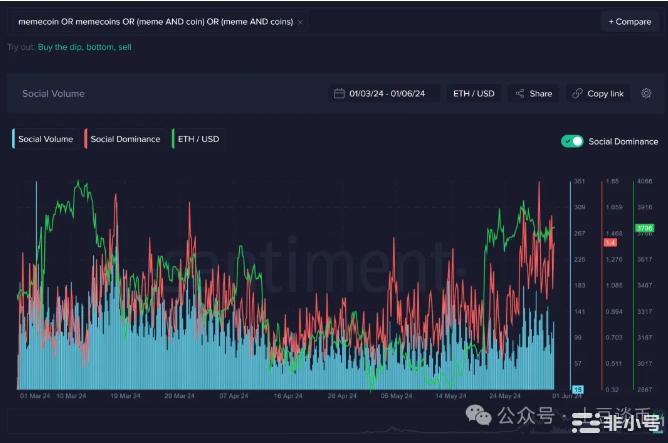Click the Copy link chain icon
Screen dimensions: 668x443
coord(577,93)
